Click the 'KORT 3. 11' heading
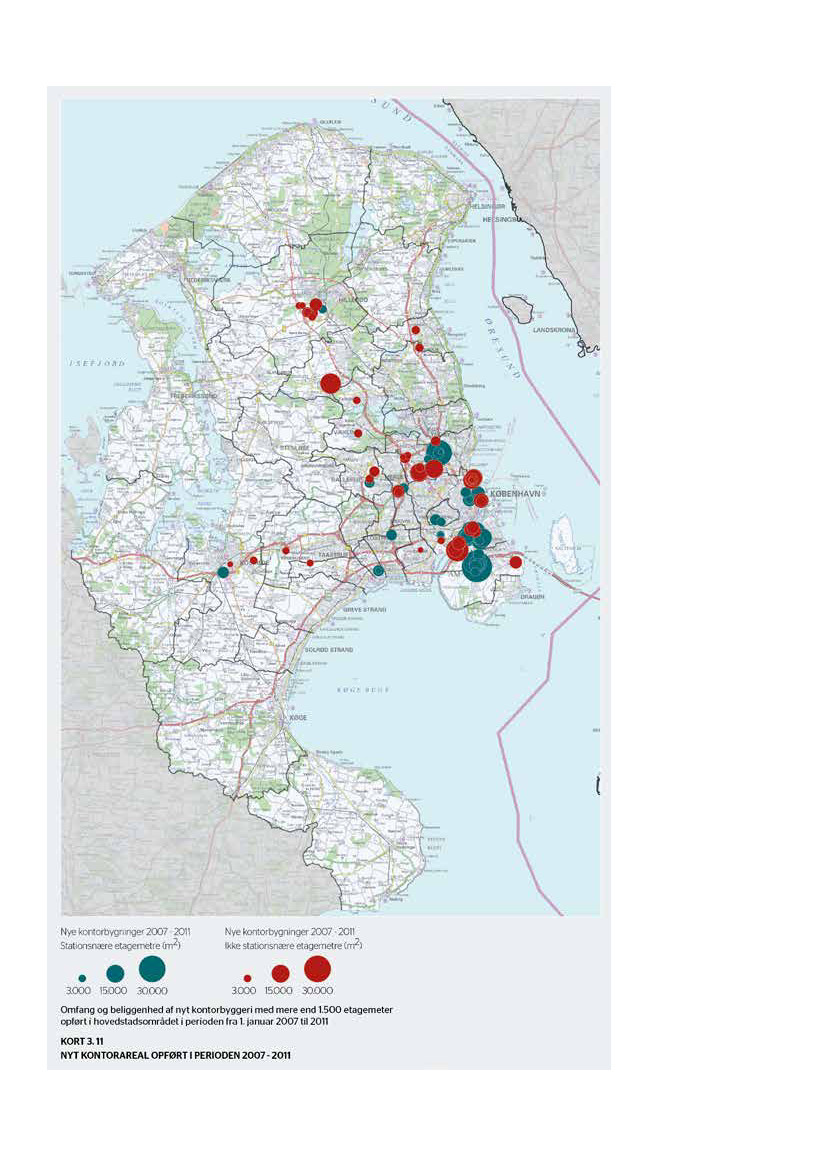Image resolution: width=827 pixels, height=1169 pixels. 82,1042
